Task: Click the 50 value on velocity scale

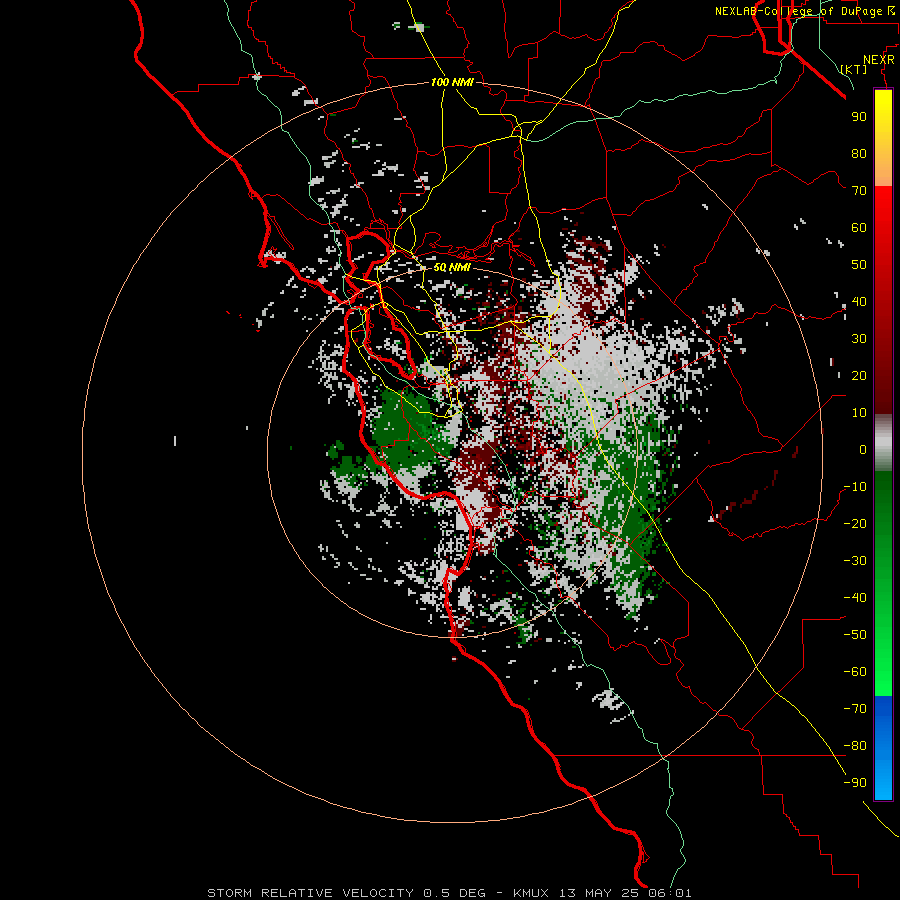Action: pos(859,265)
